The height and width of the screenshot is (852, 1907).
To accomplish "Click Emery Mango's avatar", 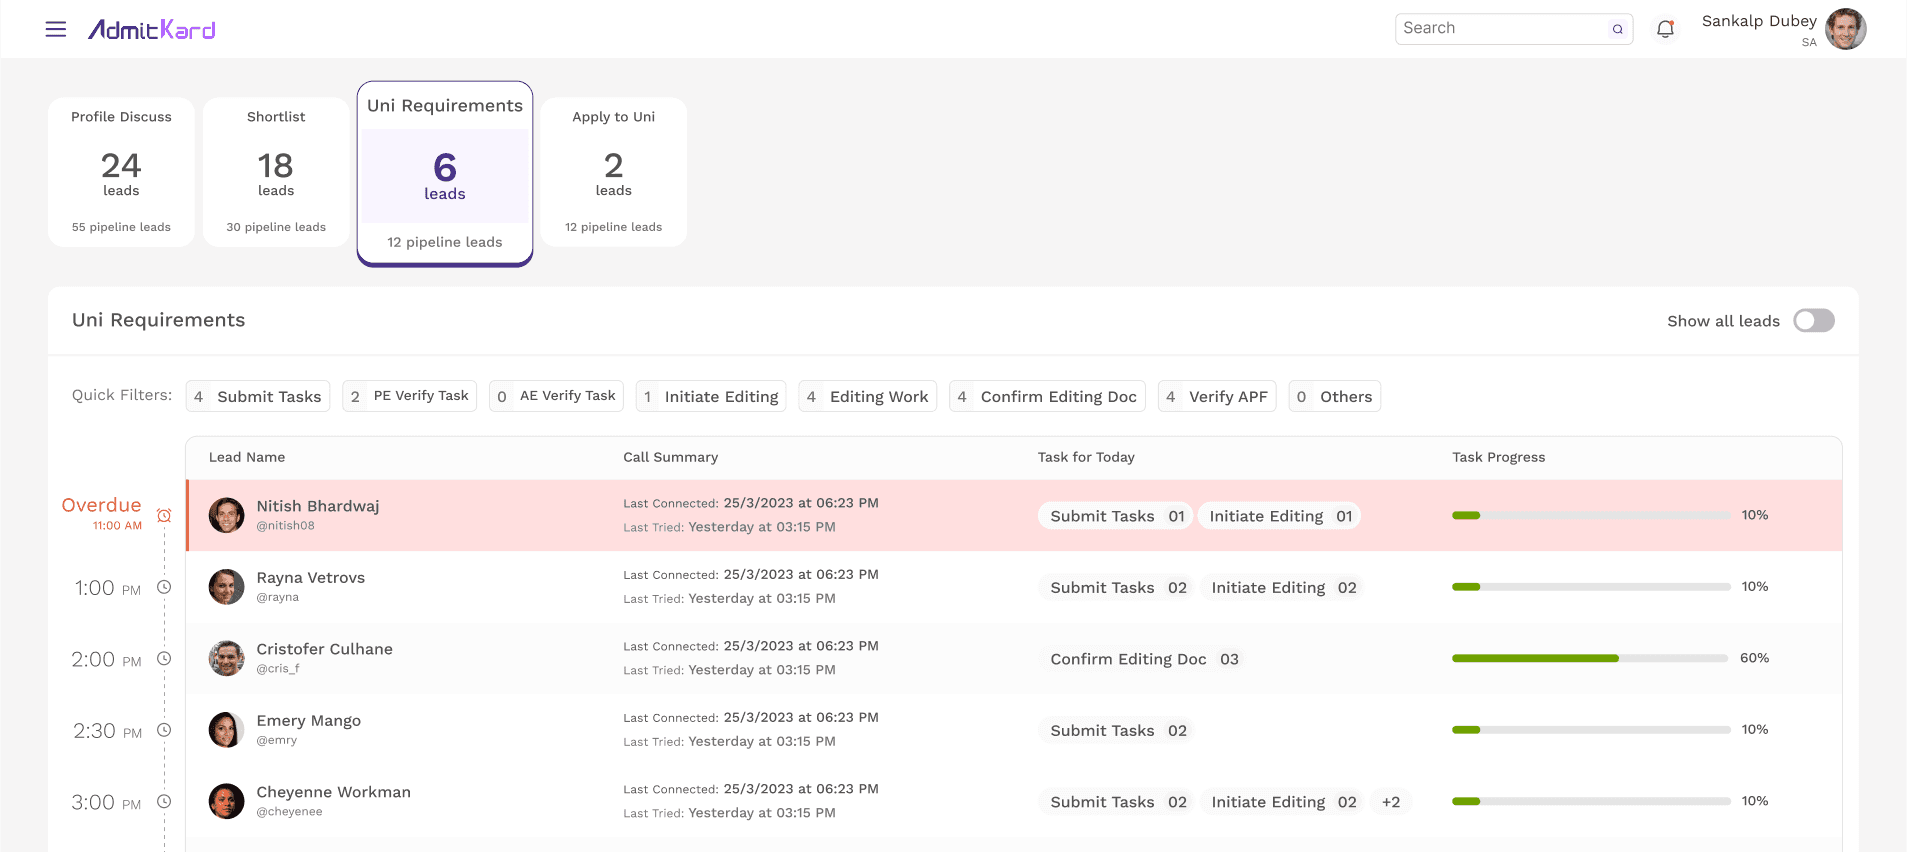I will pyautogui.click(x=226, y=730).
